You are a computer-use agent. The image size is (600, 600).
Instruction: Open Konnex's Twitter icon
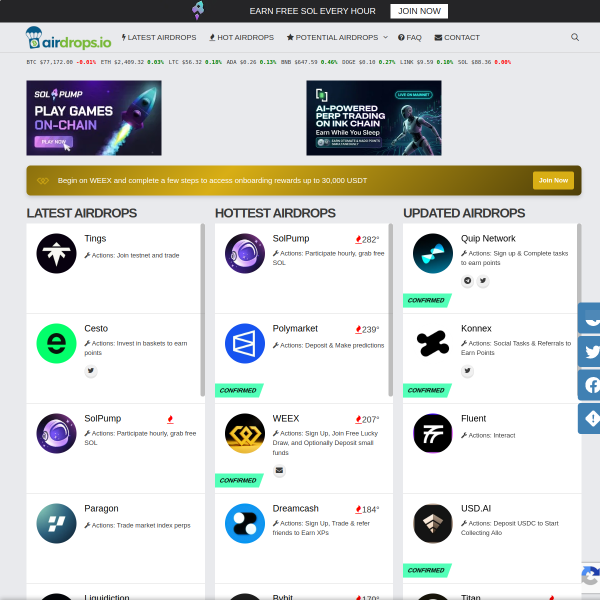(467, 370)
